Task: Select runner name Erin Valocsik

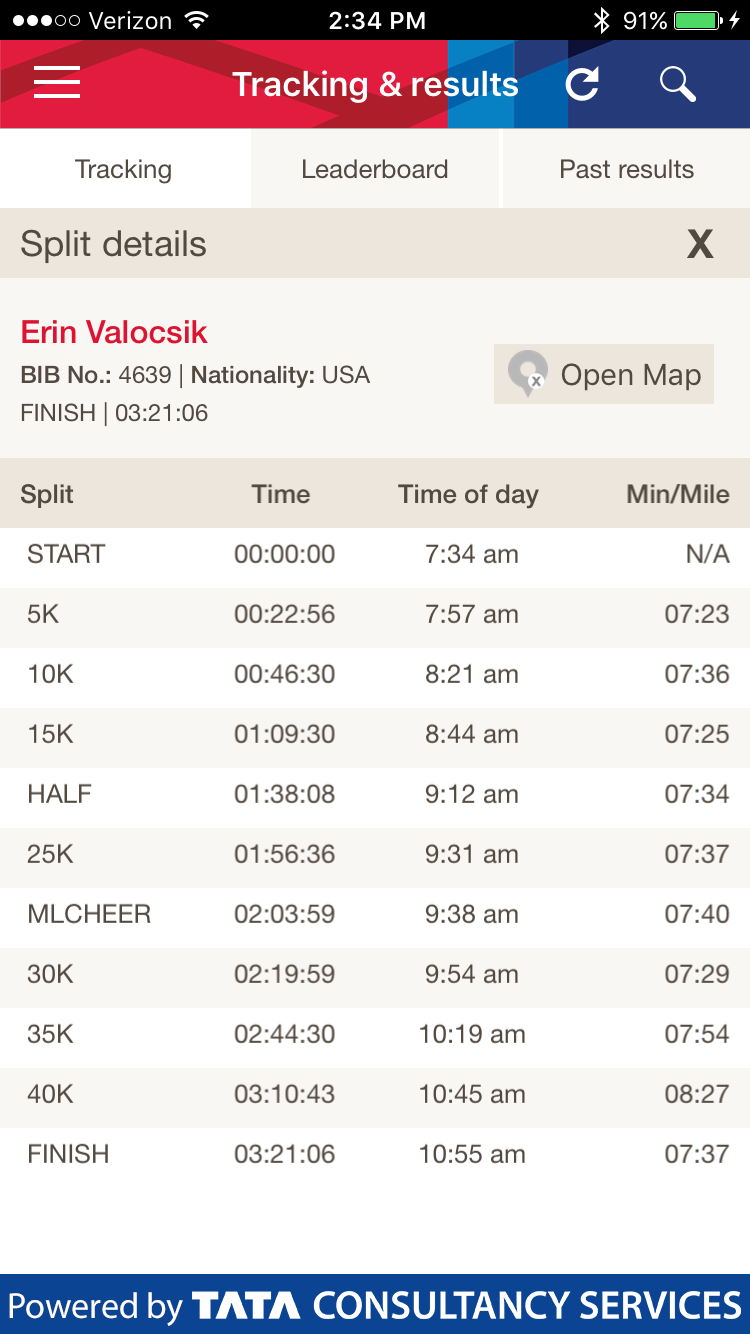Action: [x=114, y=332]
